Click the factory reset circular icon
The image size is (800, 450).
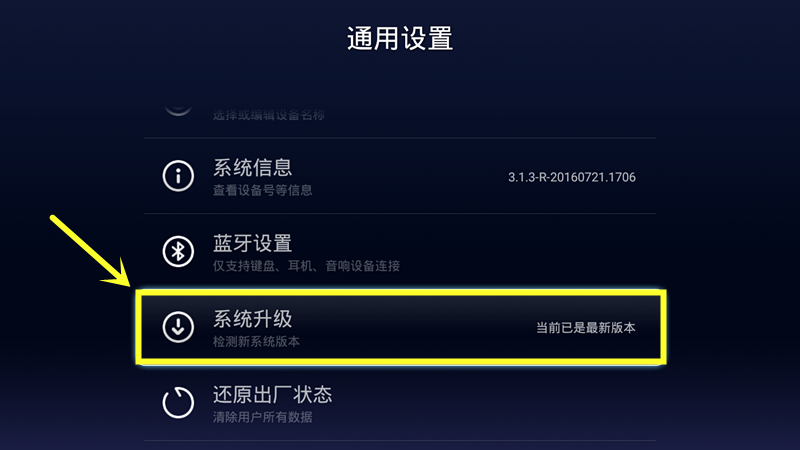point(178,403)
